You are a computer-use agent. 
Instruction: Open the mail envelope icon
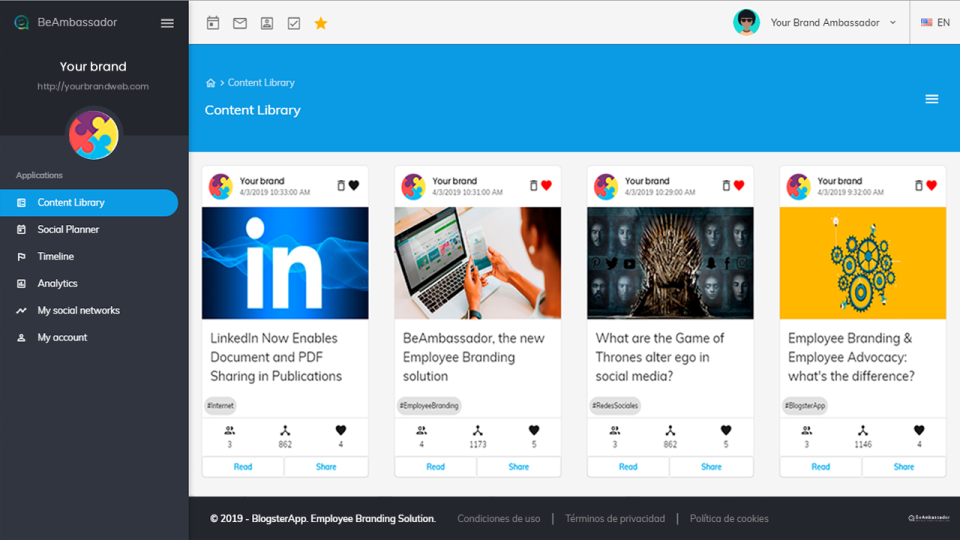click(240, 23)
